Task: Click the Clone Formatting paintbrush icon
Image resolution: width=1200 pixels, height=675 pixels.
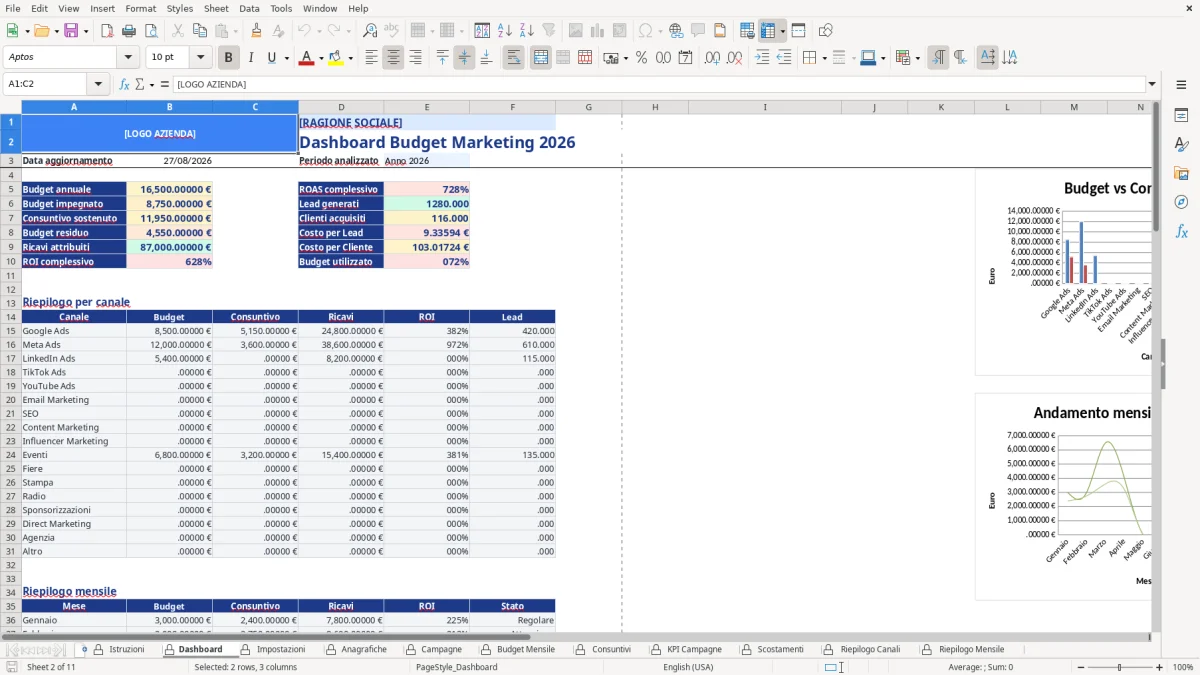Action: (256, 31)
